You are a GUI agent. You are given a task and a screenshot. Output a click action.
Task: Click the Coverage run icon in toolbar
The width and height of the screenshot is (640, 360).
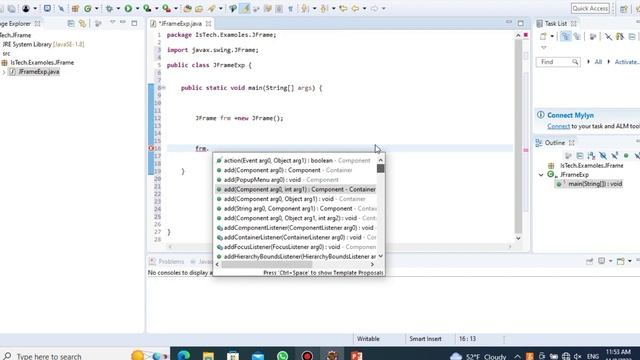pos(147,8)
